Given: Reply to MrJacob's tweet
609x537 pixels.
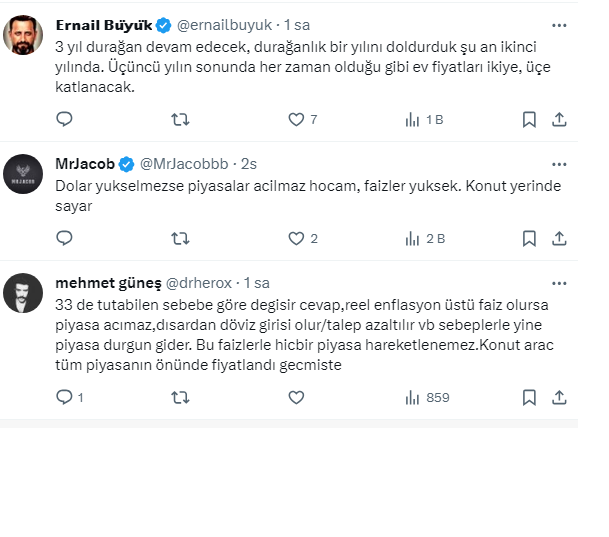Looking at the screenshot, I should [64, 238].
